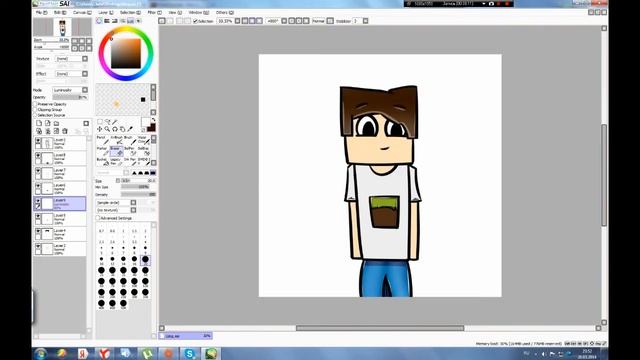Select the Brush tool
This screenshot has width=640, height=360.
tap(130, 140)
